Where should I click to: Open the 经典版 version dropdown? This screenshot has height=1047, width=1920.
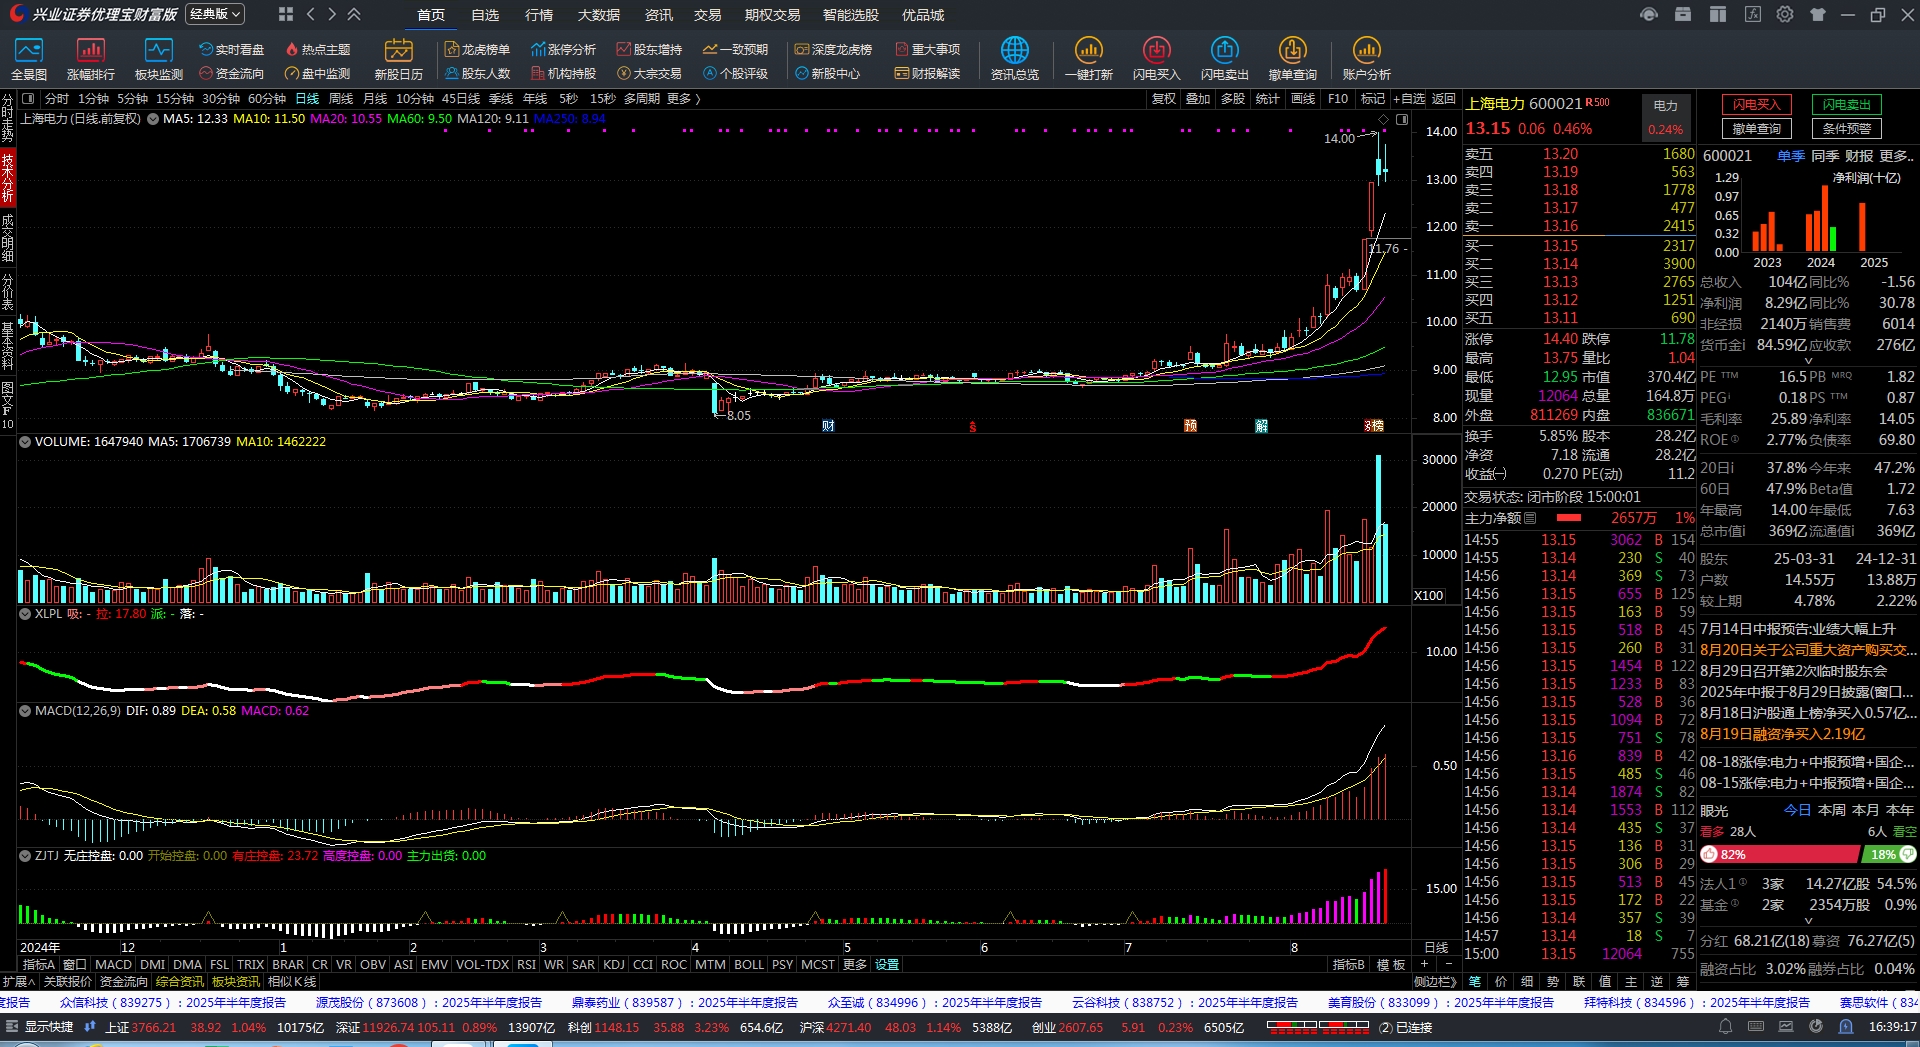(215, 14)
